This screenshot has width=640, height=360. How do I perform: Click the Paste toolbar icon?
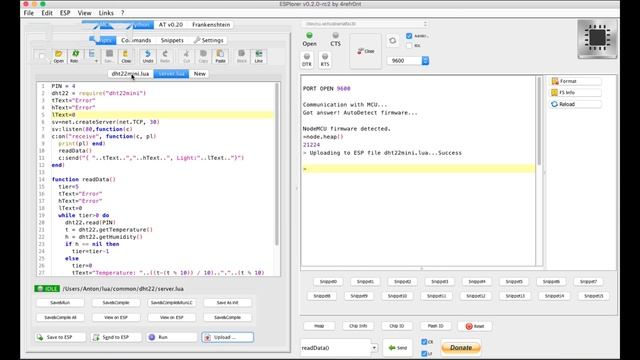[220, 56]
